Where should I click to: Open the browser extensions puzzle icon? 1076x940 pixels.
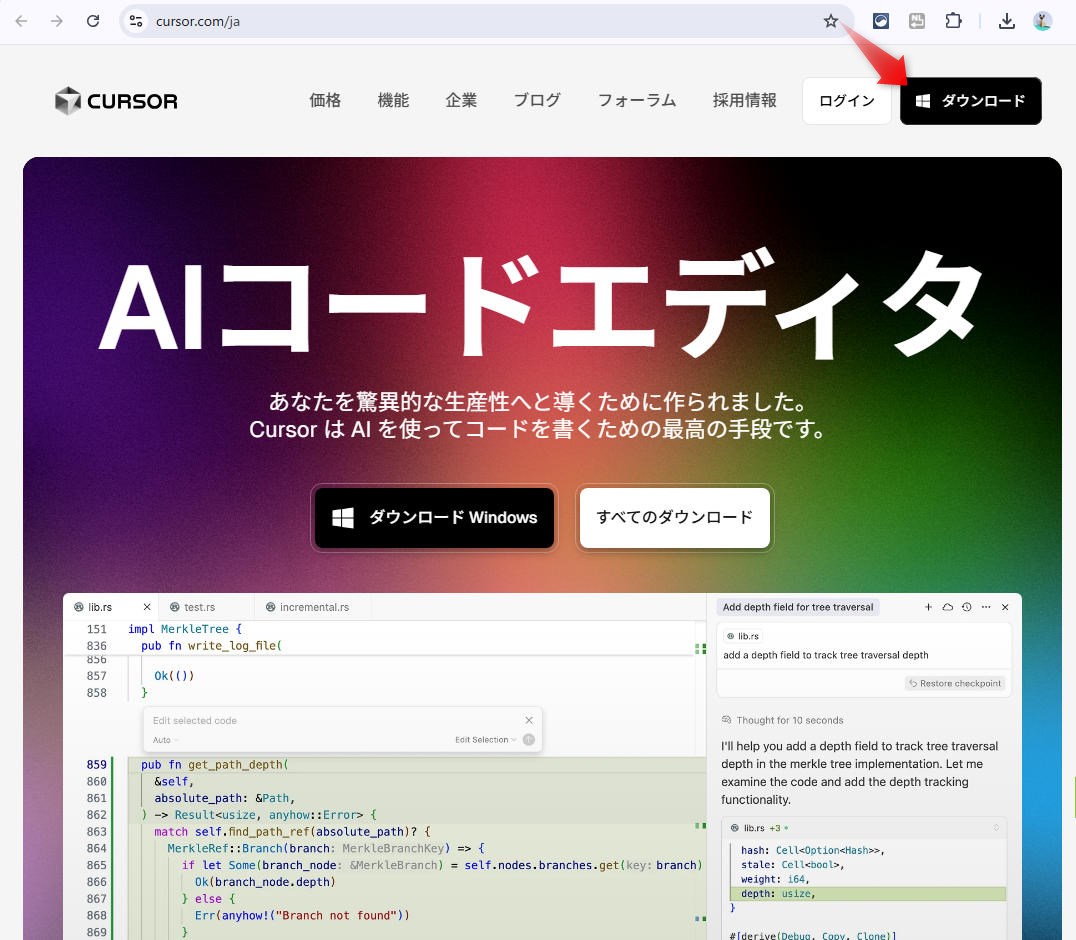[953, 21]
